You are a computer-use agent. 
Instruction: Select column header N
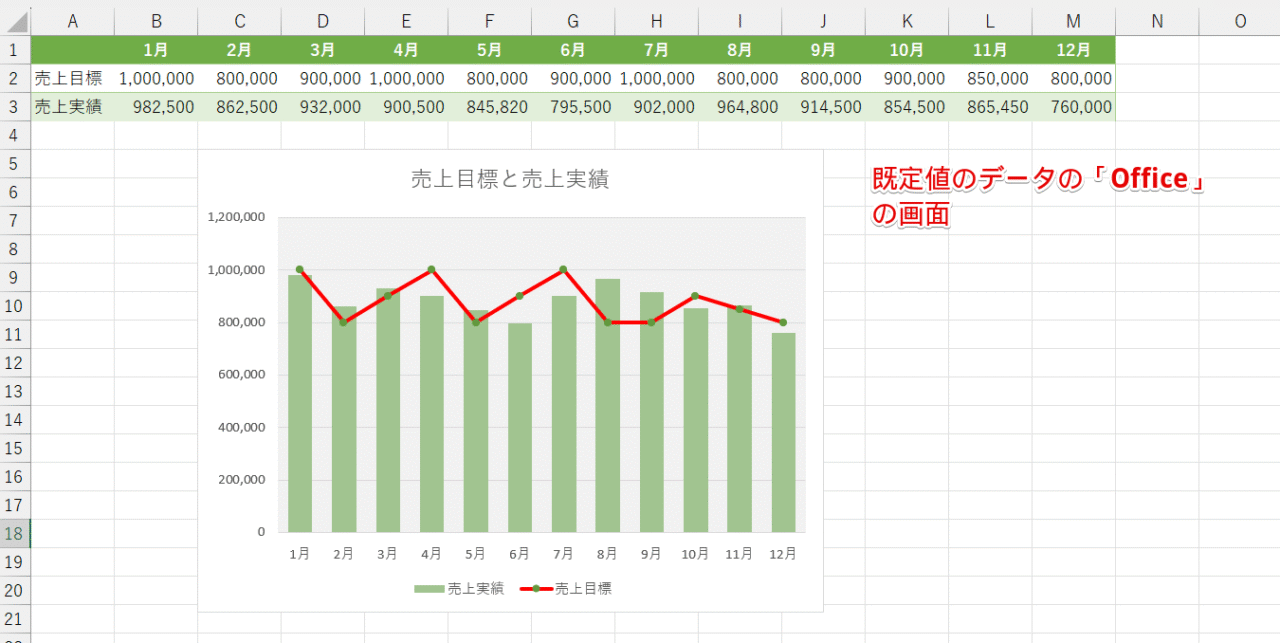(1157, 21)
